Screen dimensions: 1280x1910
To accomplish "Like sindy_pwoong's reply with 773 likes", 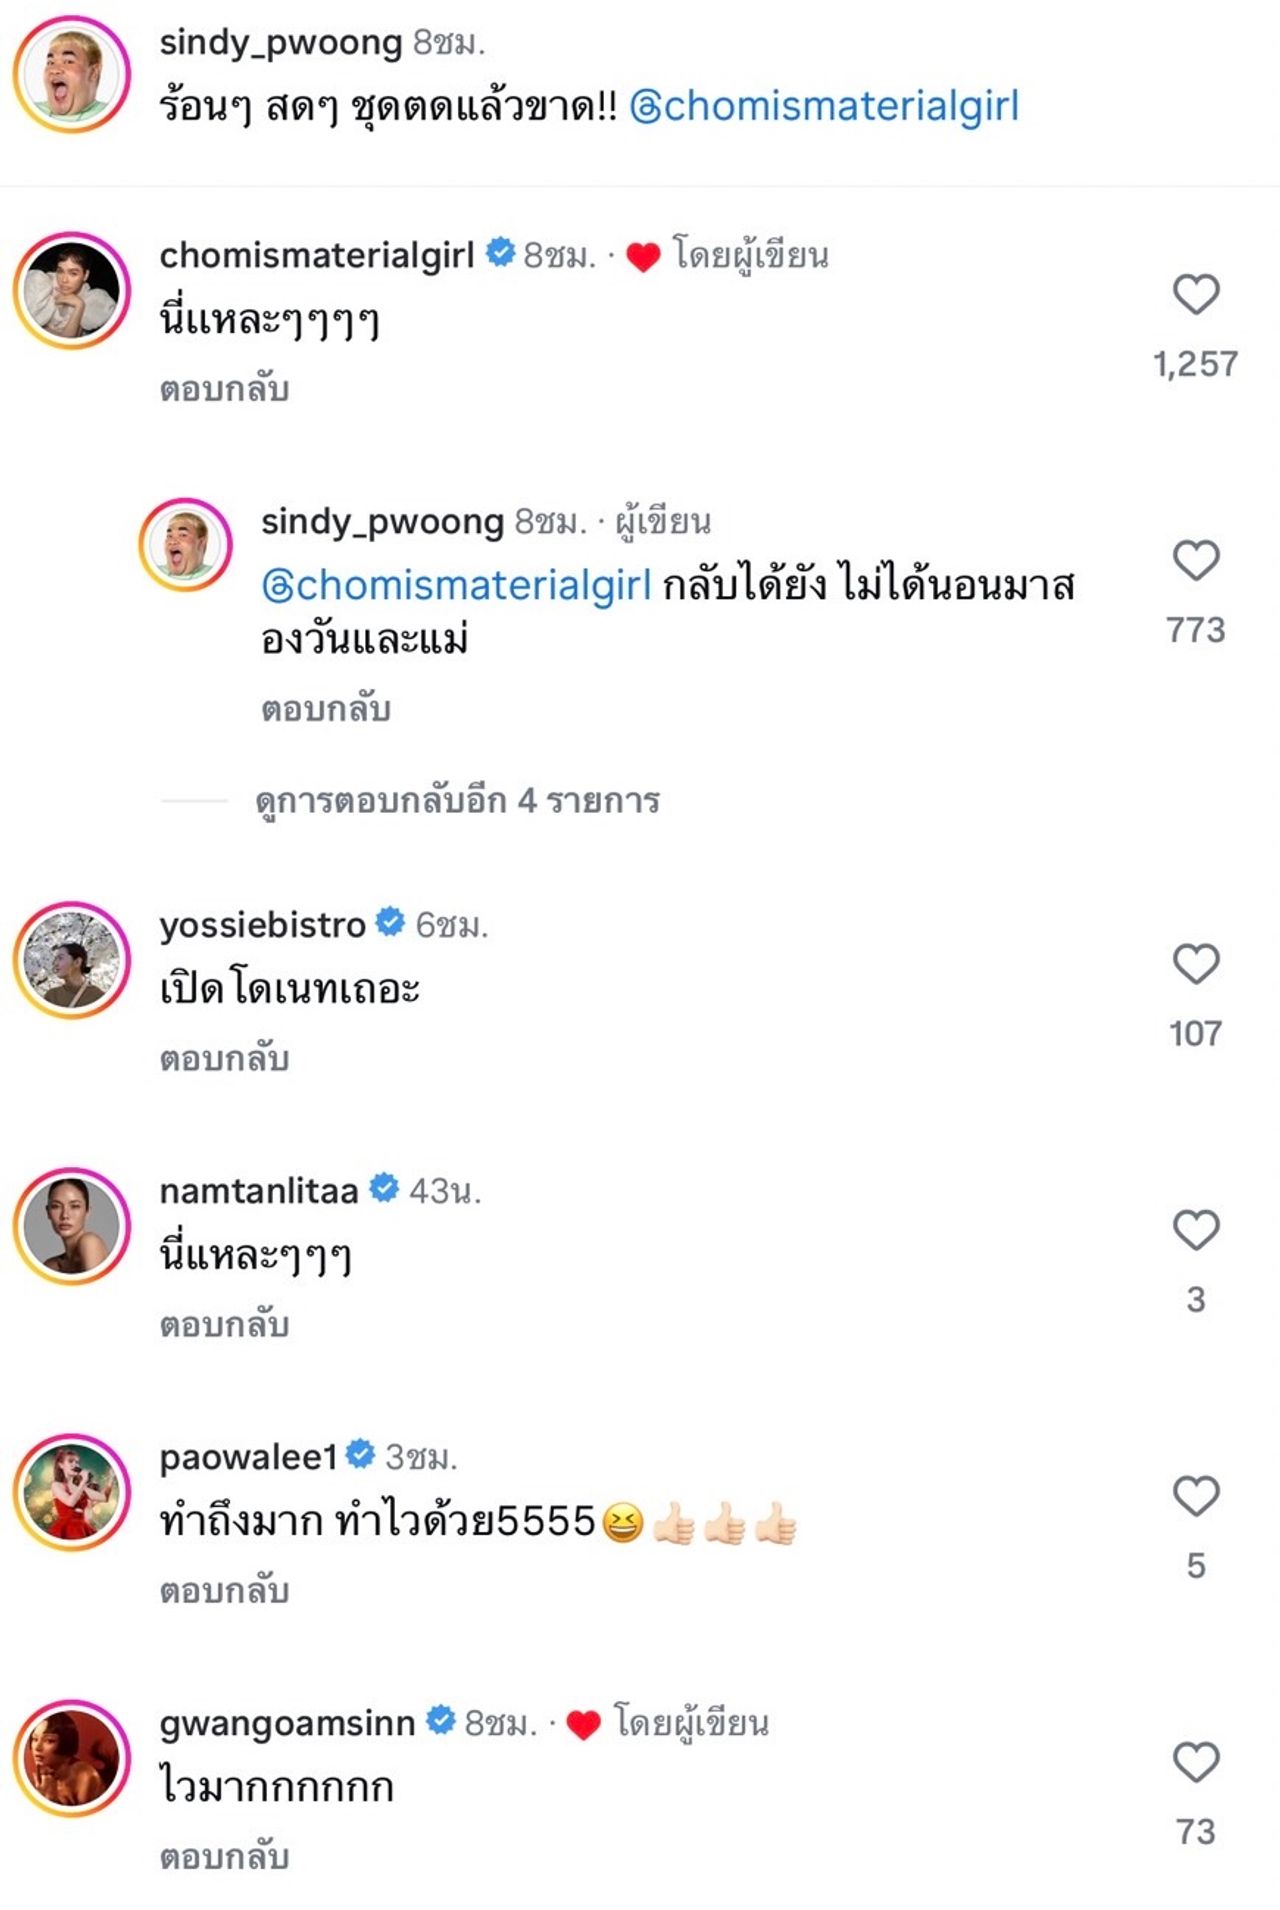I will click(1195, 560).
